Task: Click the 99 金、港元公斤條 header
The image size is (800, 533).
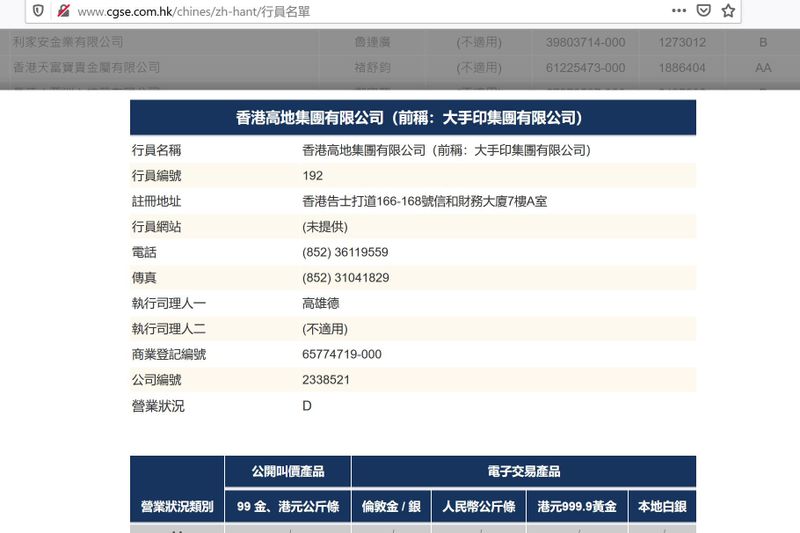Action: pos(288,506)
